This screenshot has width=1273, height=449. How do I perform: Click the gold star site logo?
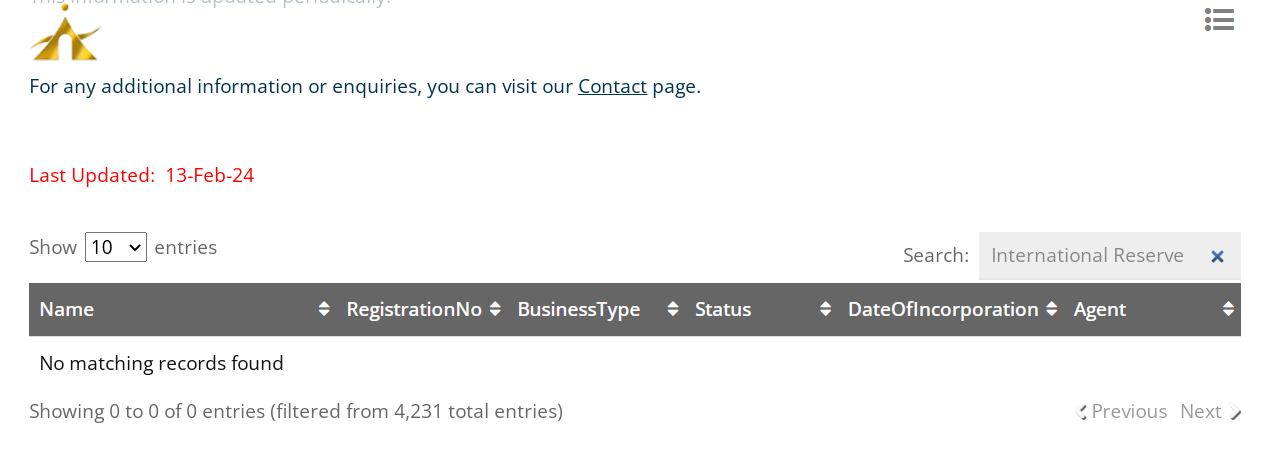pos(66,33)
